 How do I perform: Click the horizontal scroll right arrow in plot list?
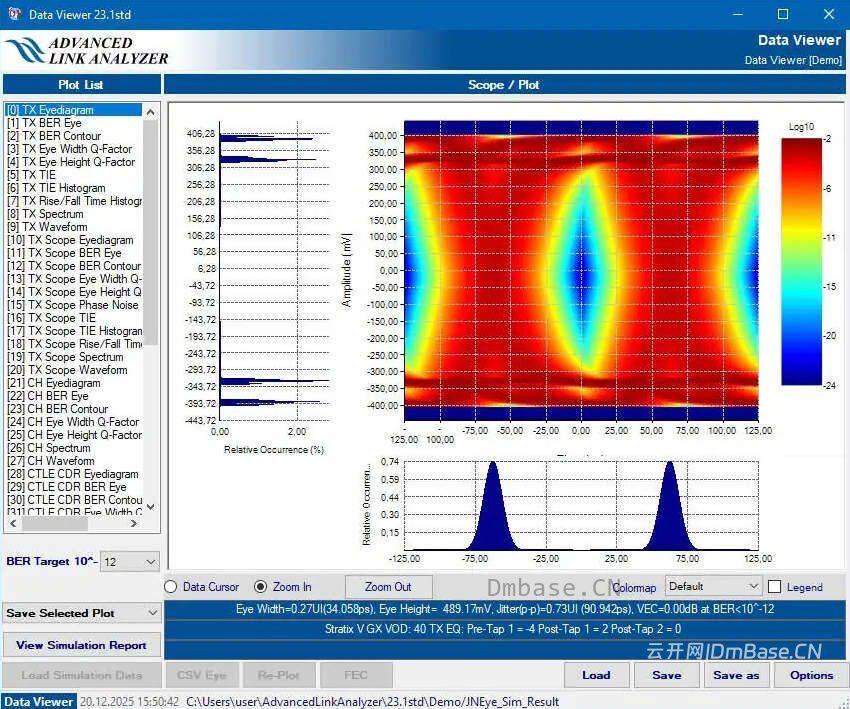pos(133,524)
